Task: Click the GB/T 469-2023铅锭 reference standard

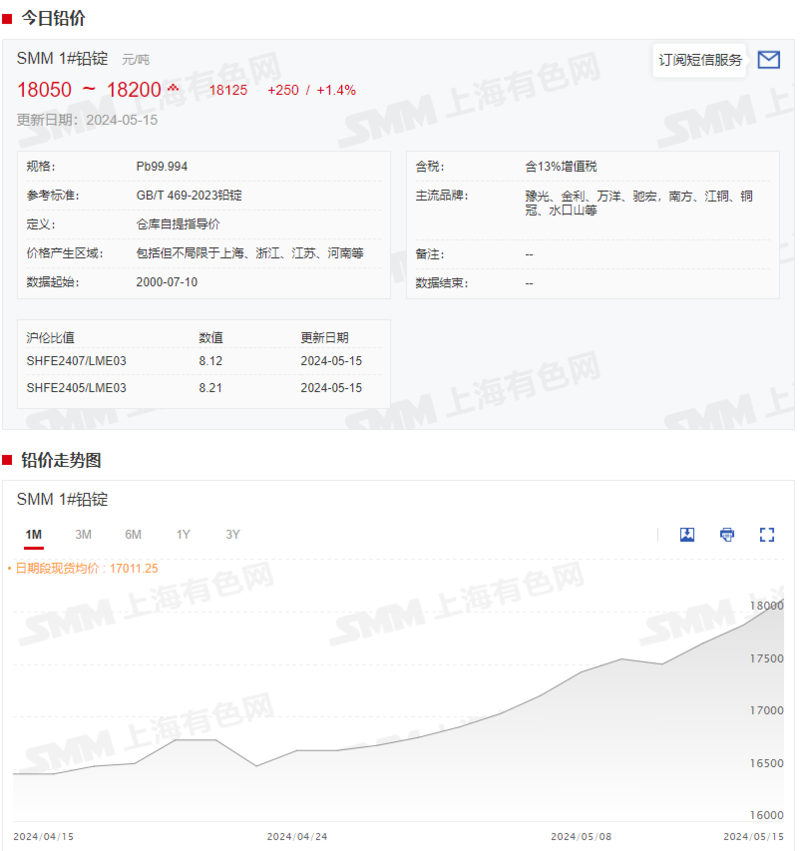Action: 189,195
